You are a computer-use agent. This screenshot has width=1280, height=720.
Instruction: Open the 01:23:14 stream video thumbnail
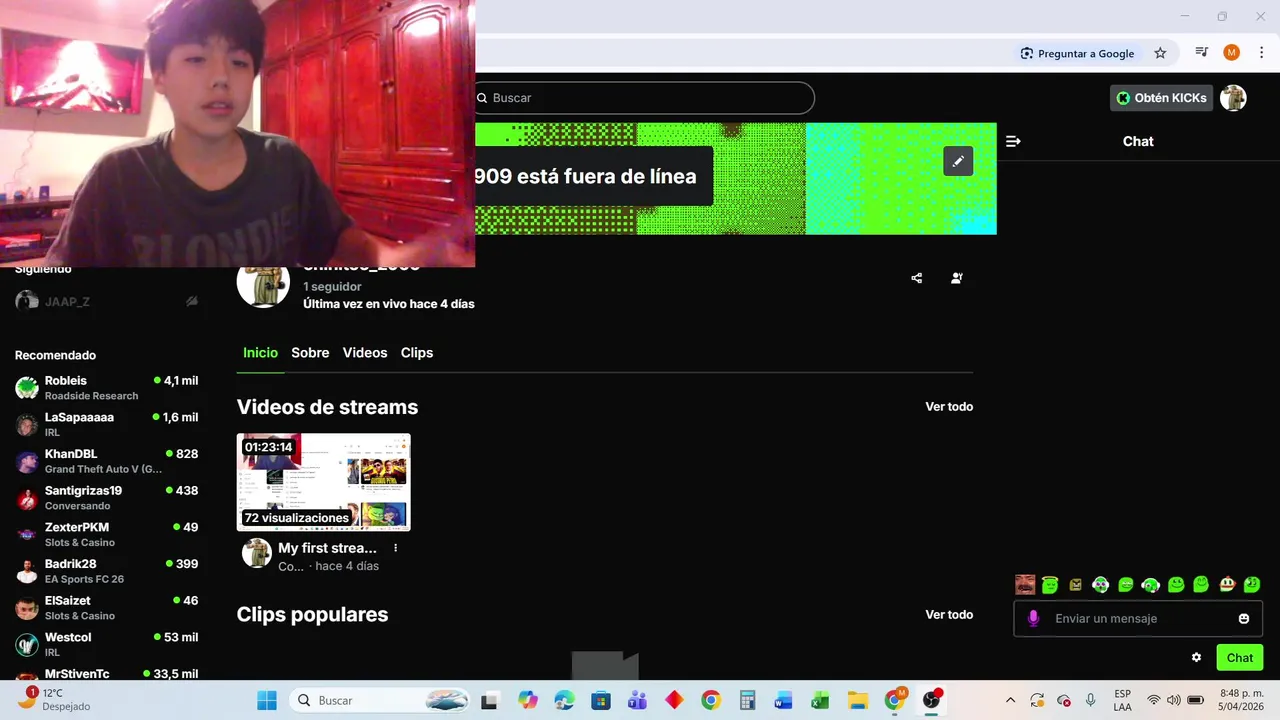point(324,482)
